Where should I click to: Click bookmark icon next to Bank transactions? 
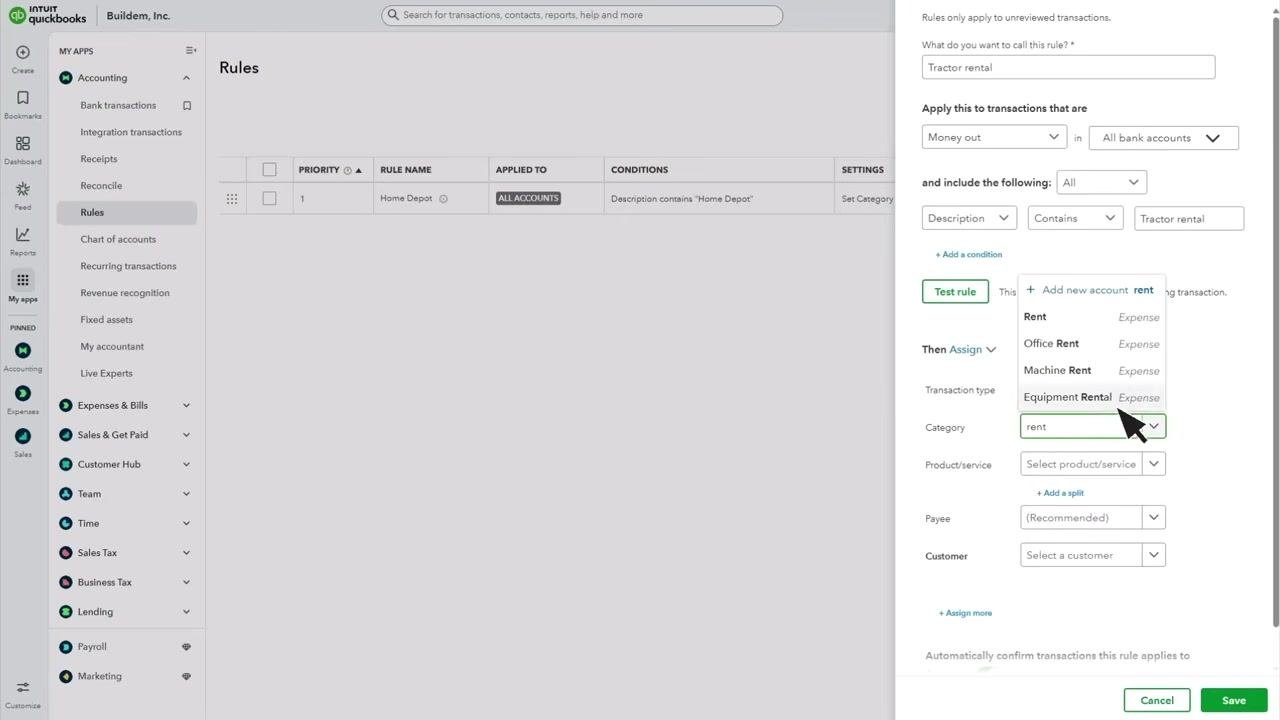[x=187, y=105]
